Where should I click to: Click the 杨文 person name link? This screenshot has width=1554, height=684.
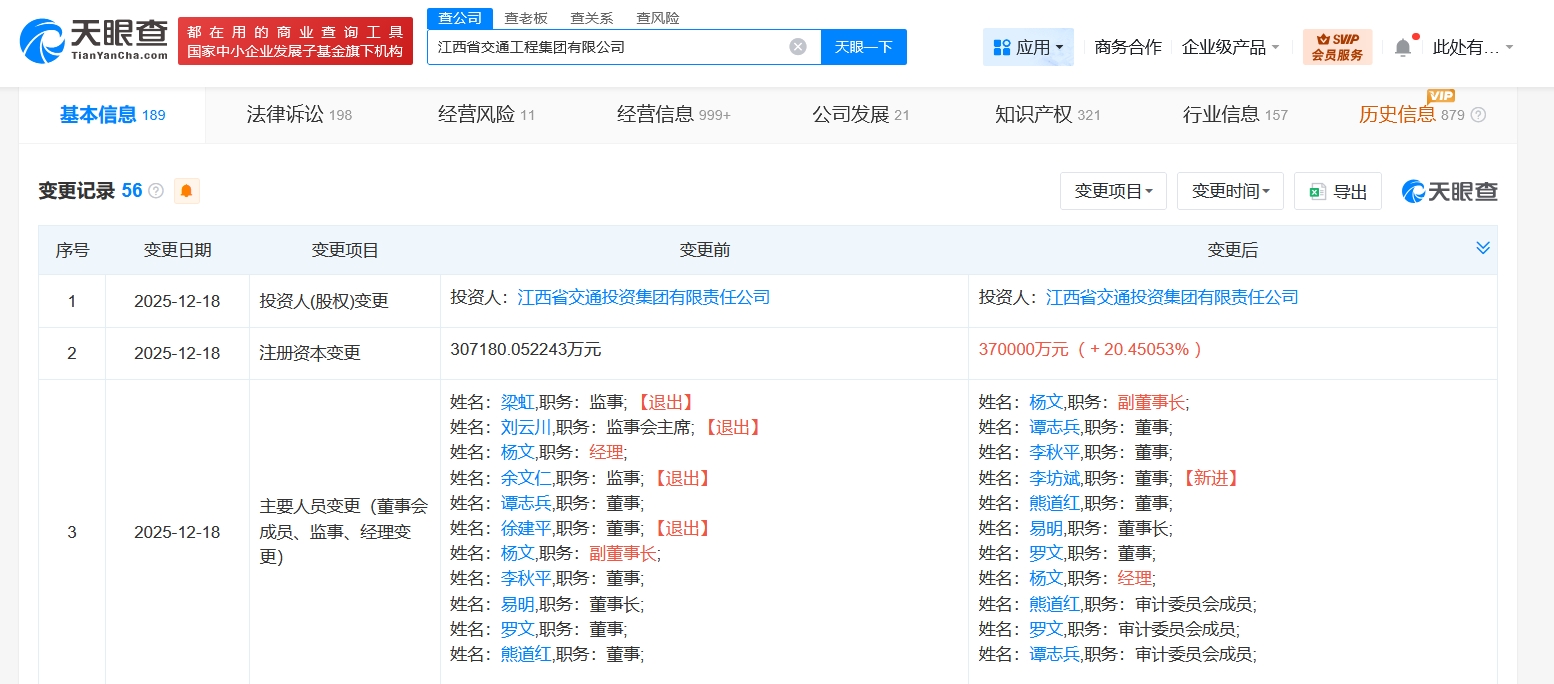point(515,452)
